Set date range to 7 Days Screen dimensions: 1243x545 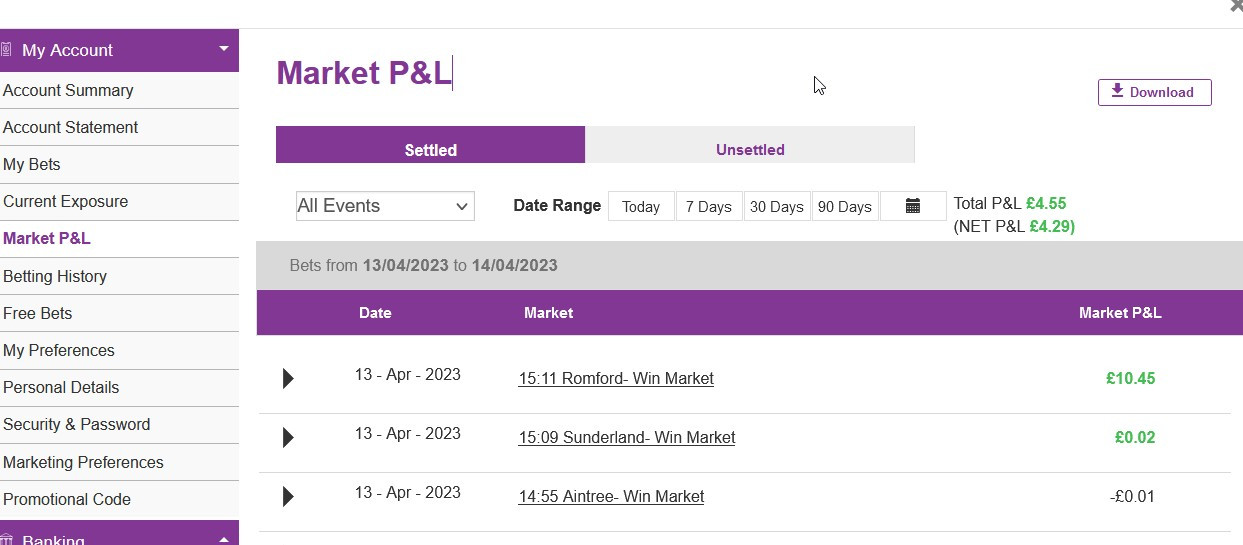[x=709, y=207]
